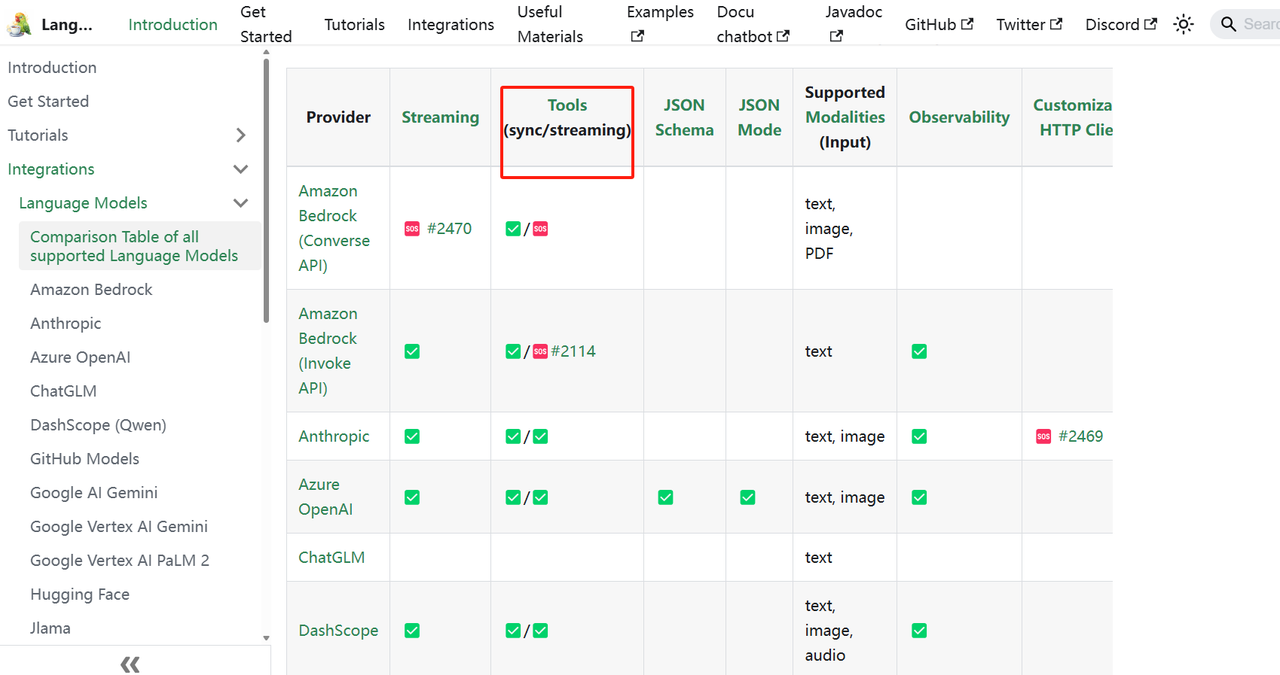Open issue #2470 link
The image size is (1280, 675).
[x=449, y=228]
